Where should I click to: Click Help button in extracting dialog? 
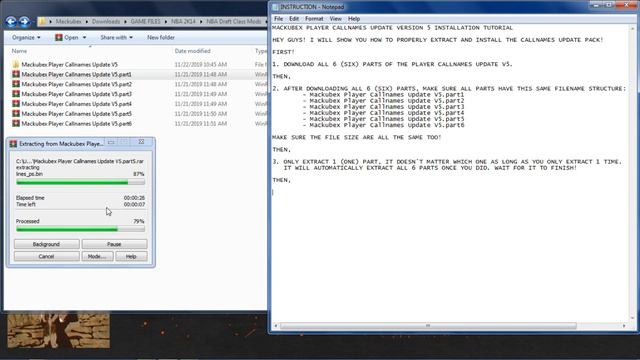pyautogui.click(x=131, y=256)
